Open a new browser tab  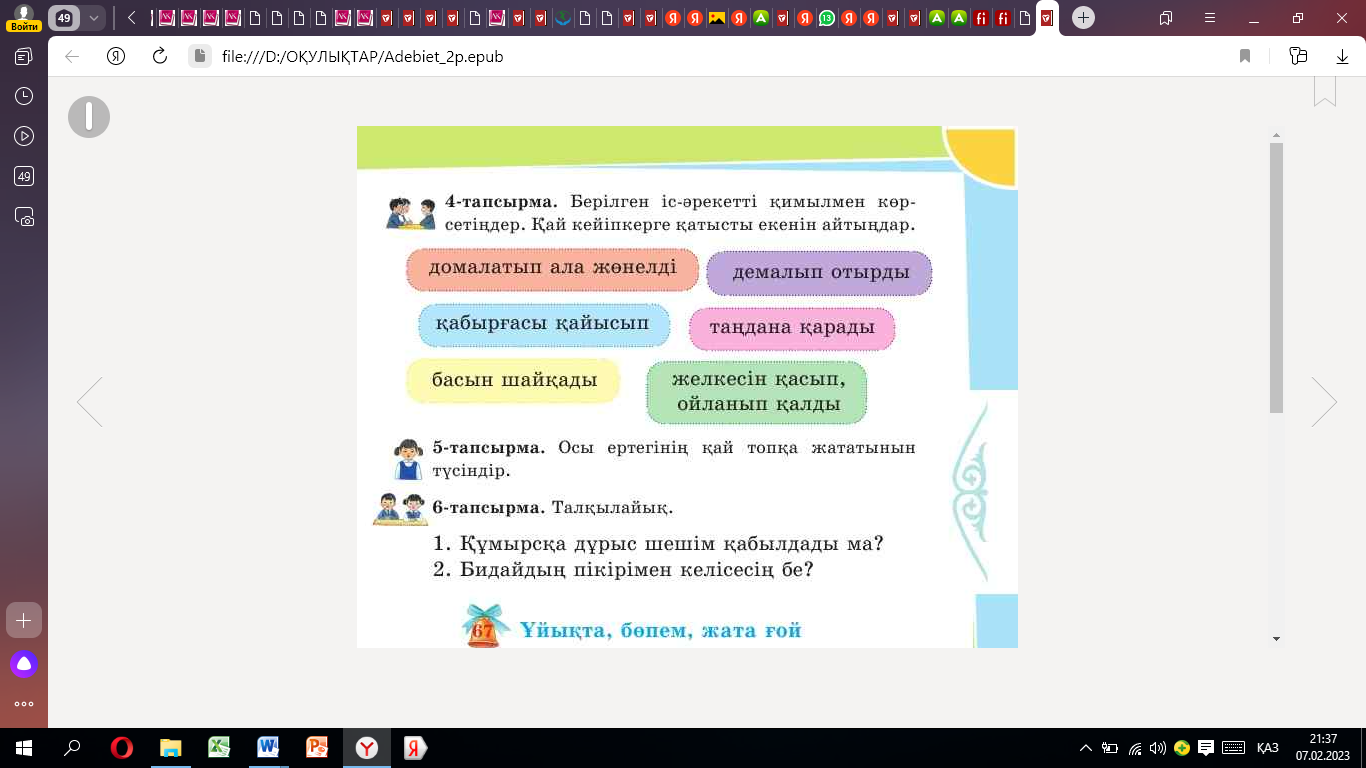click(1083, 18)
